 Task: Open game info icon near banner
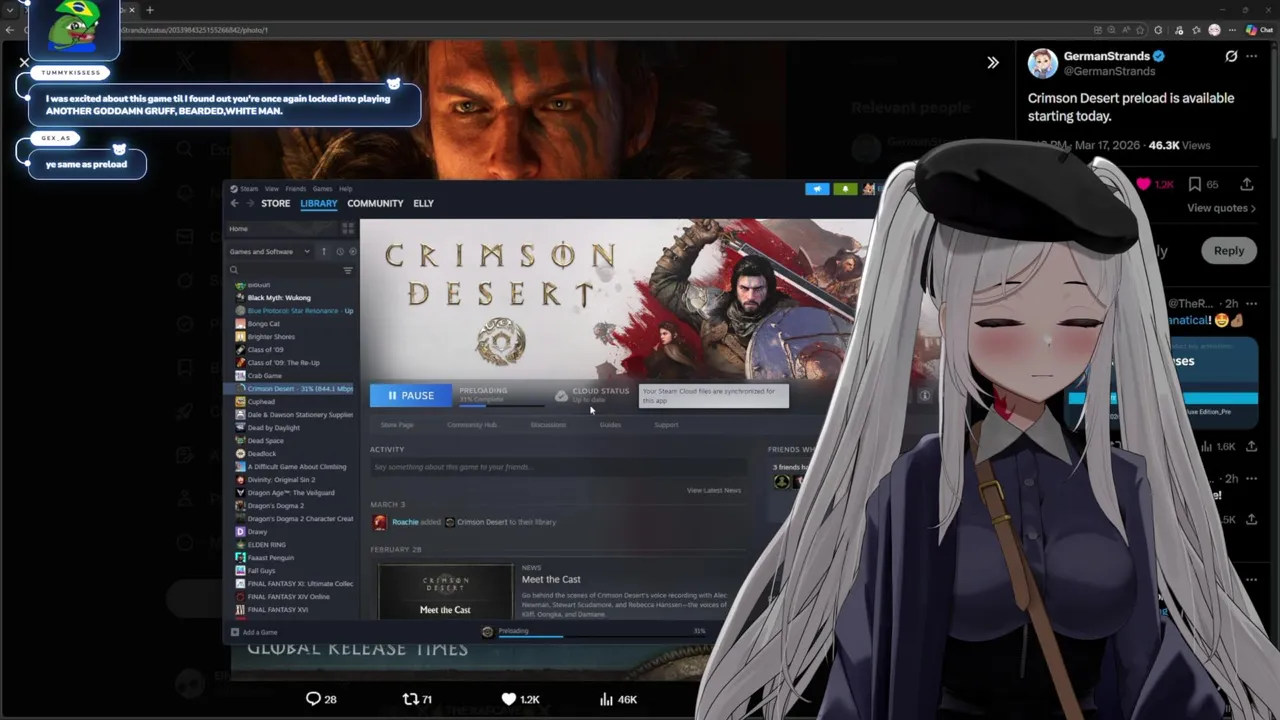click(x=924, y=396)
